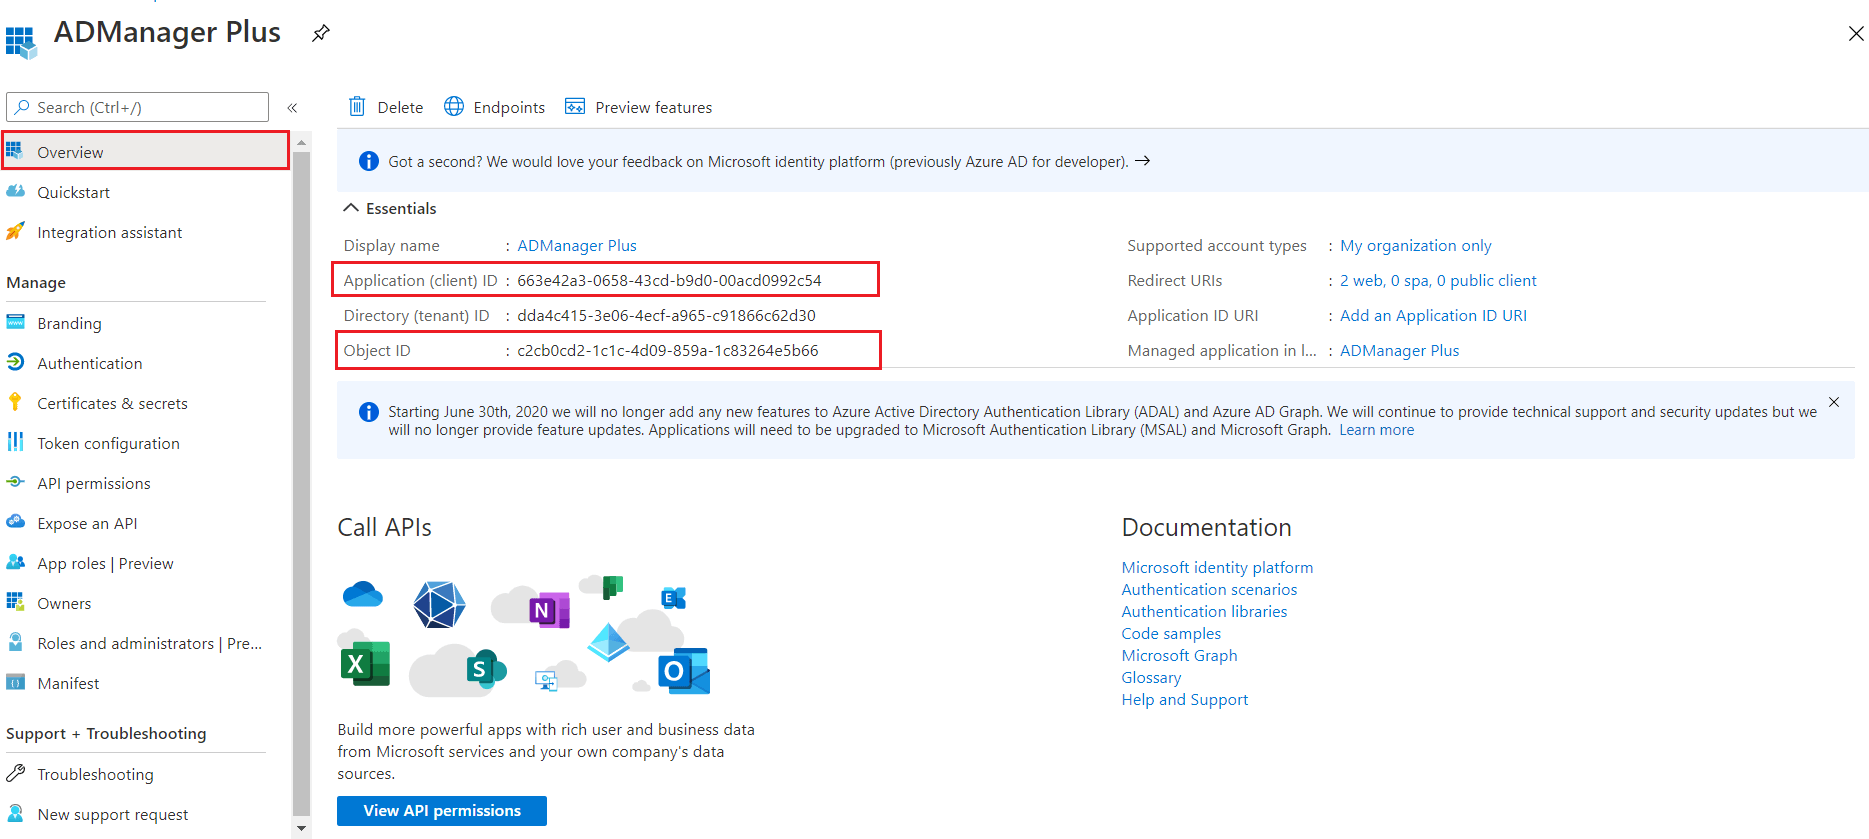Open Quickstart in the sidebar

point(73,192)
